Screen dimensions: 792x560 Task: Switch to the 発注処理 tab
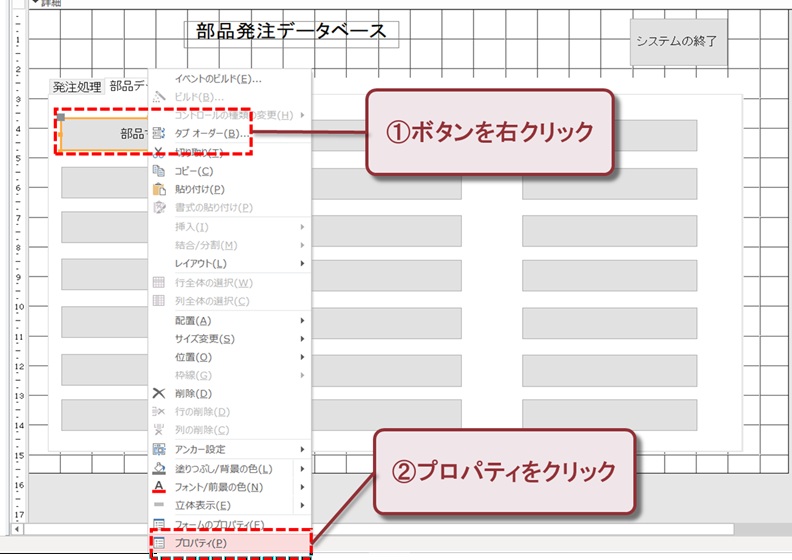[77, 87]
